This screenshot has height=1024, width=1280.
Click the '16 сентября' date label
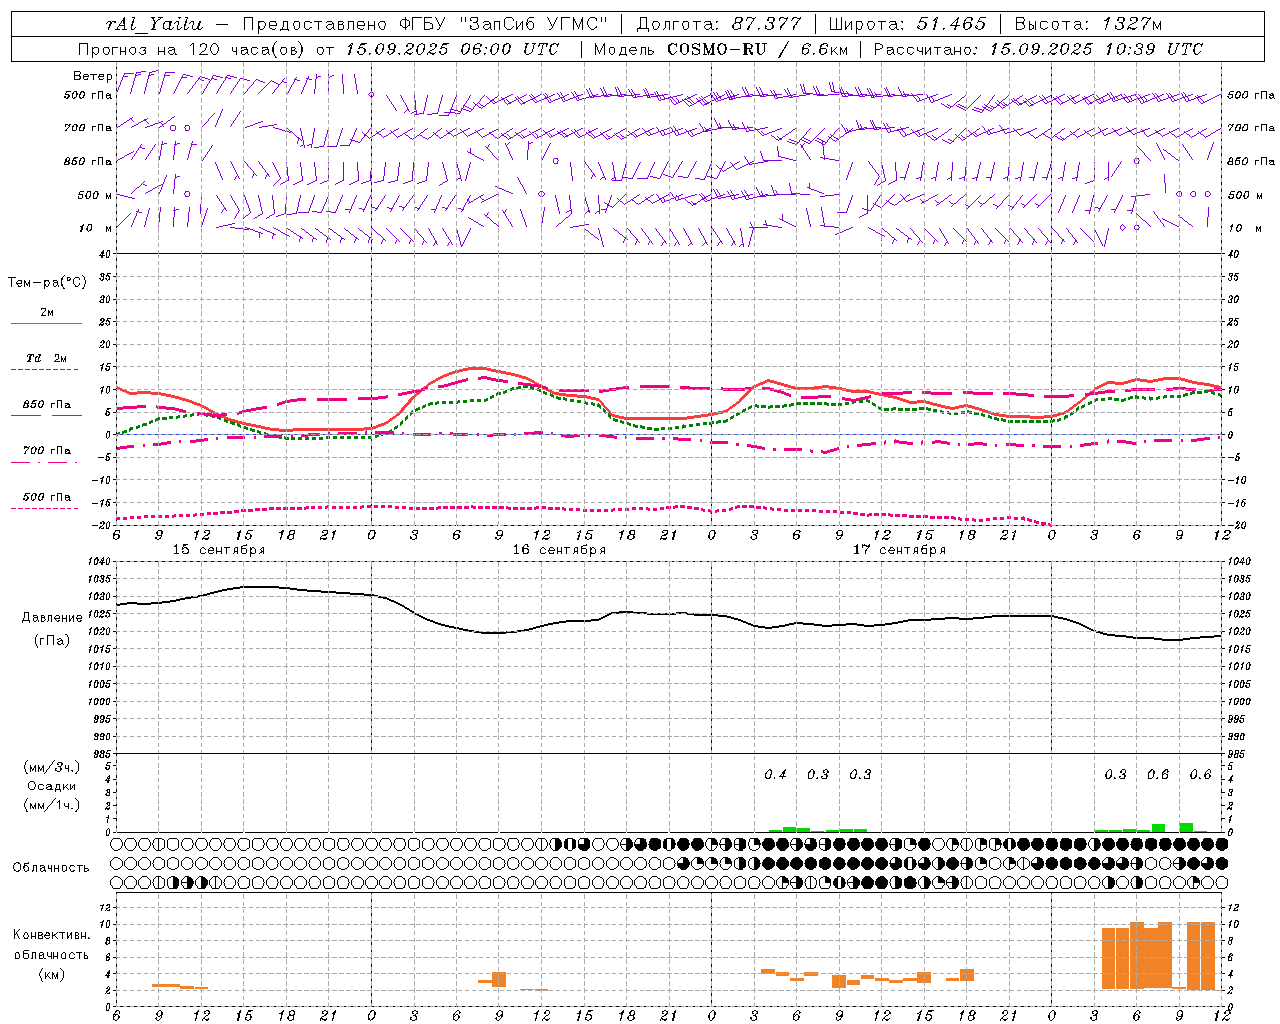point(559,550)
